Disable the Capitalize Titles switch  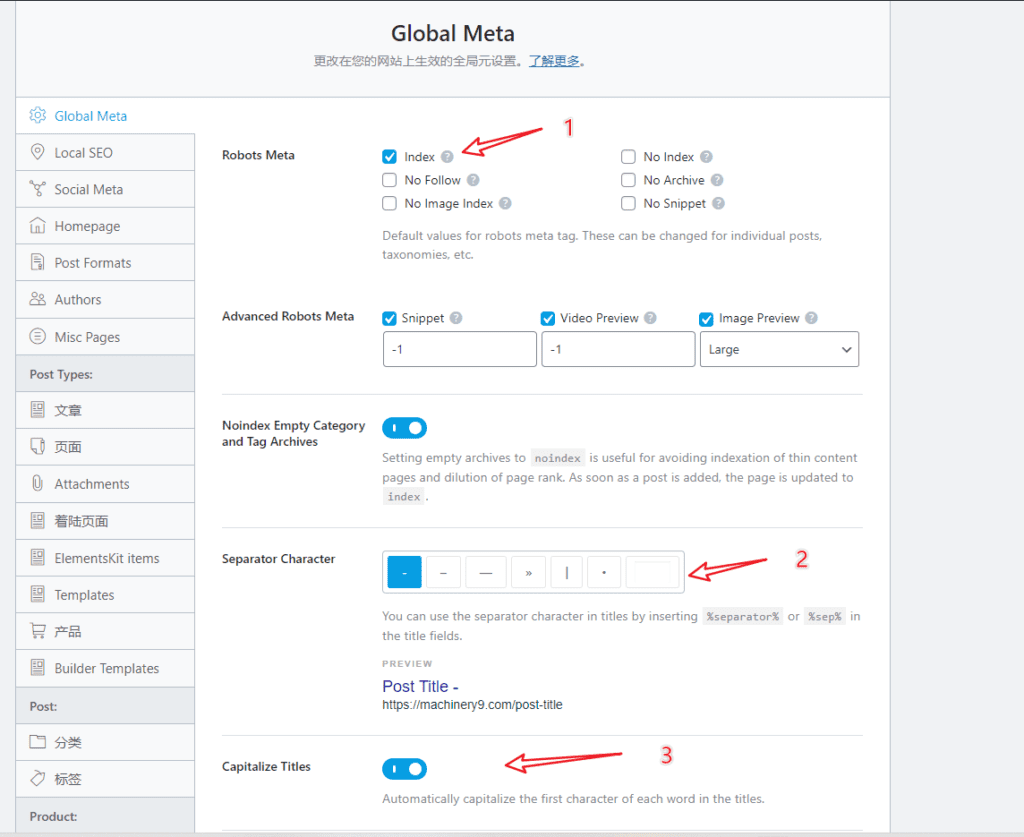coord(404,769)
